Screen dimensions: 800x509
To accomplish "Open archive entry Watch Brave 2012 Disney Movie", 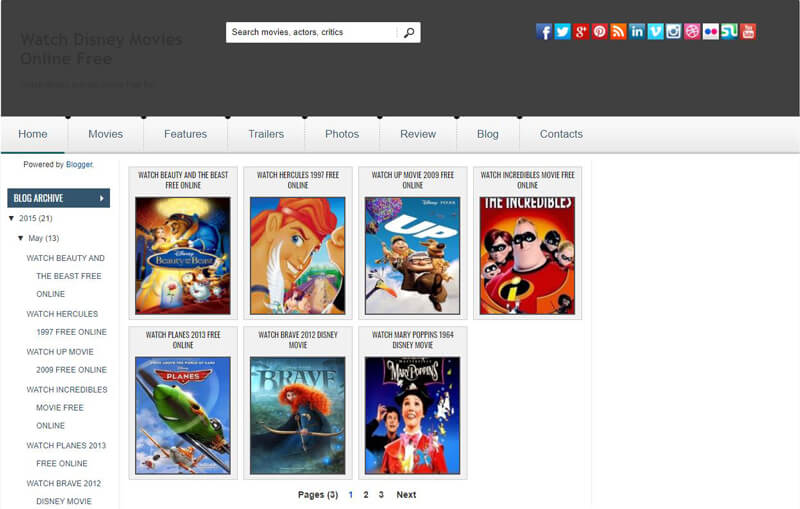I will click(x=63, y=492).
